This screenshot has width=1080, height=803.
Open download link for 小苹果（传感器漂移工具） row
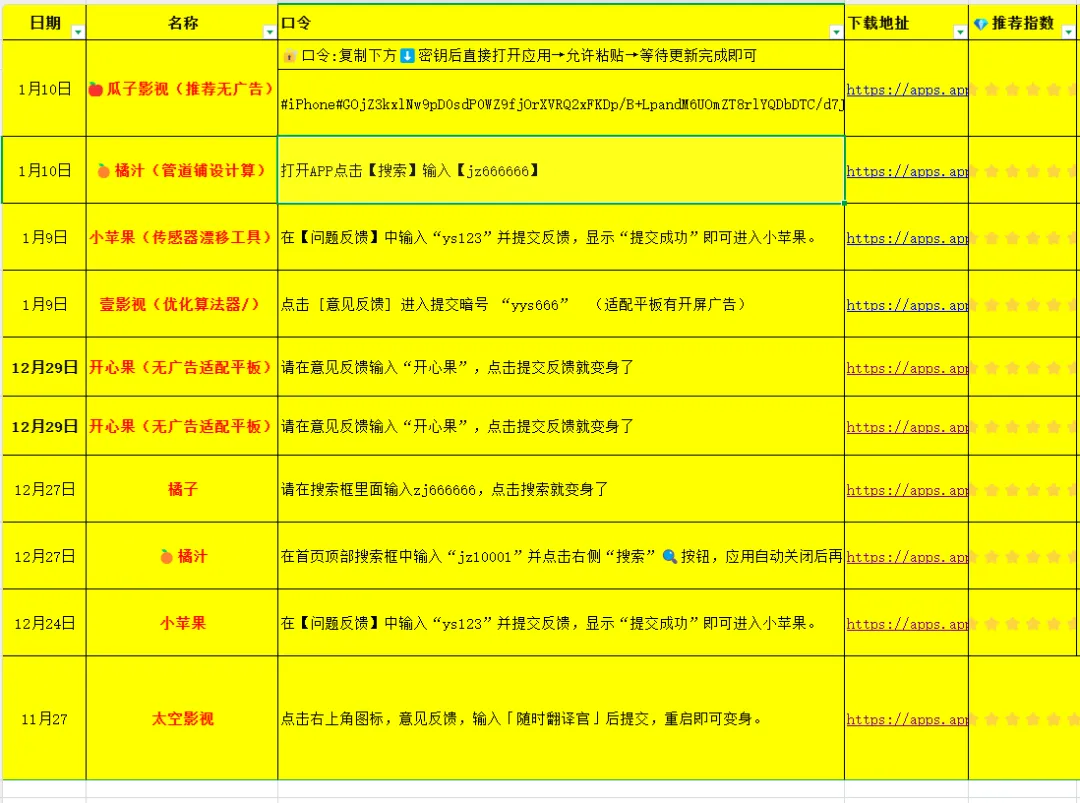(x=907, y=238)
